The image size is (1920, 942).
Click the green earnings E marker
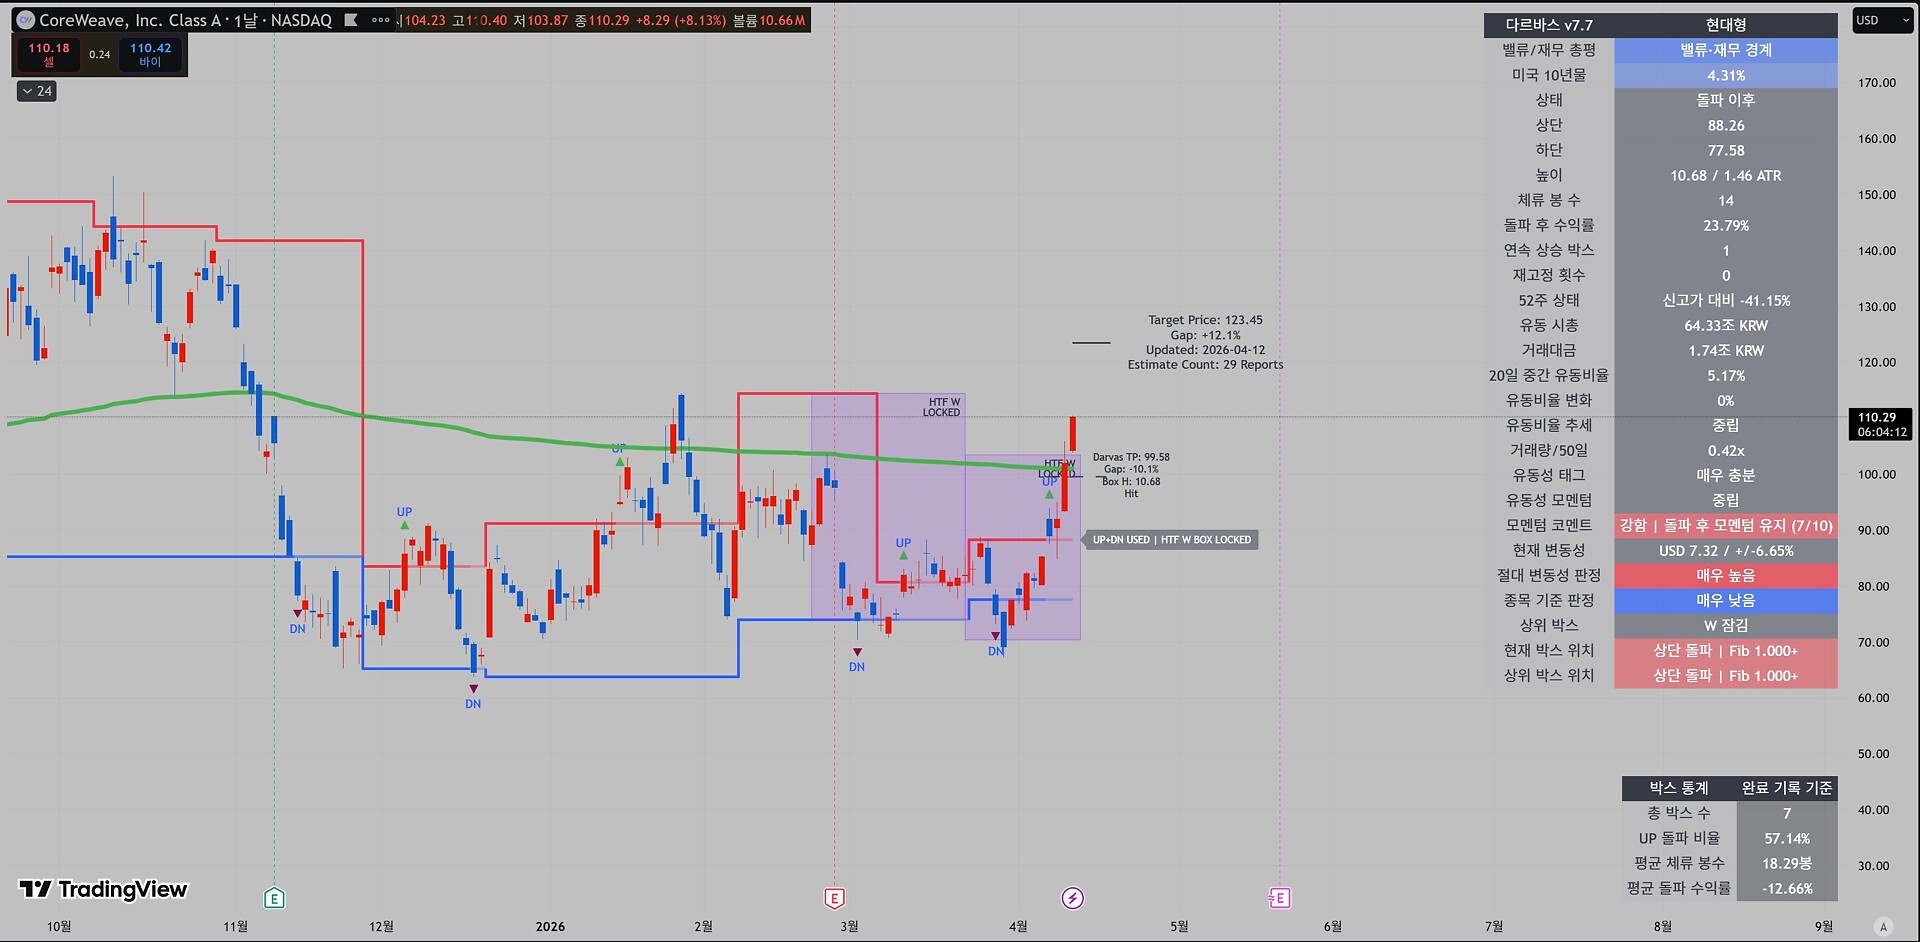pos(274,898)
